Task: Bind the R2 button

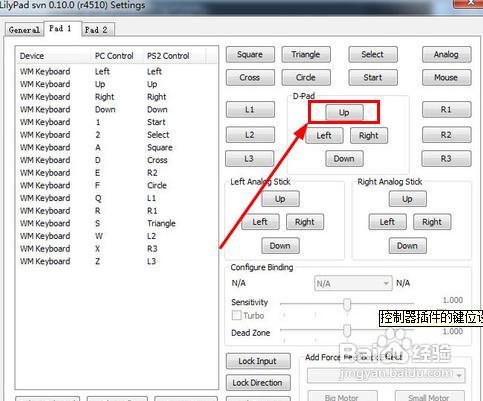Action: coord(446,135)
